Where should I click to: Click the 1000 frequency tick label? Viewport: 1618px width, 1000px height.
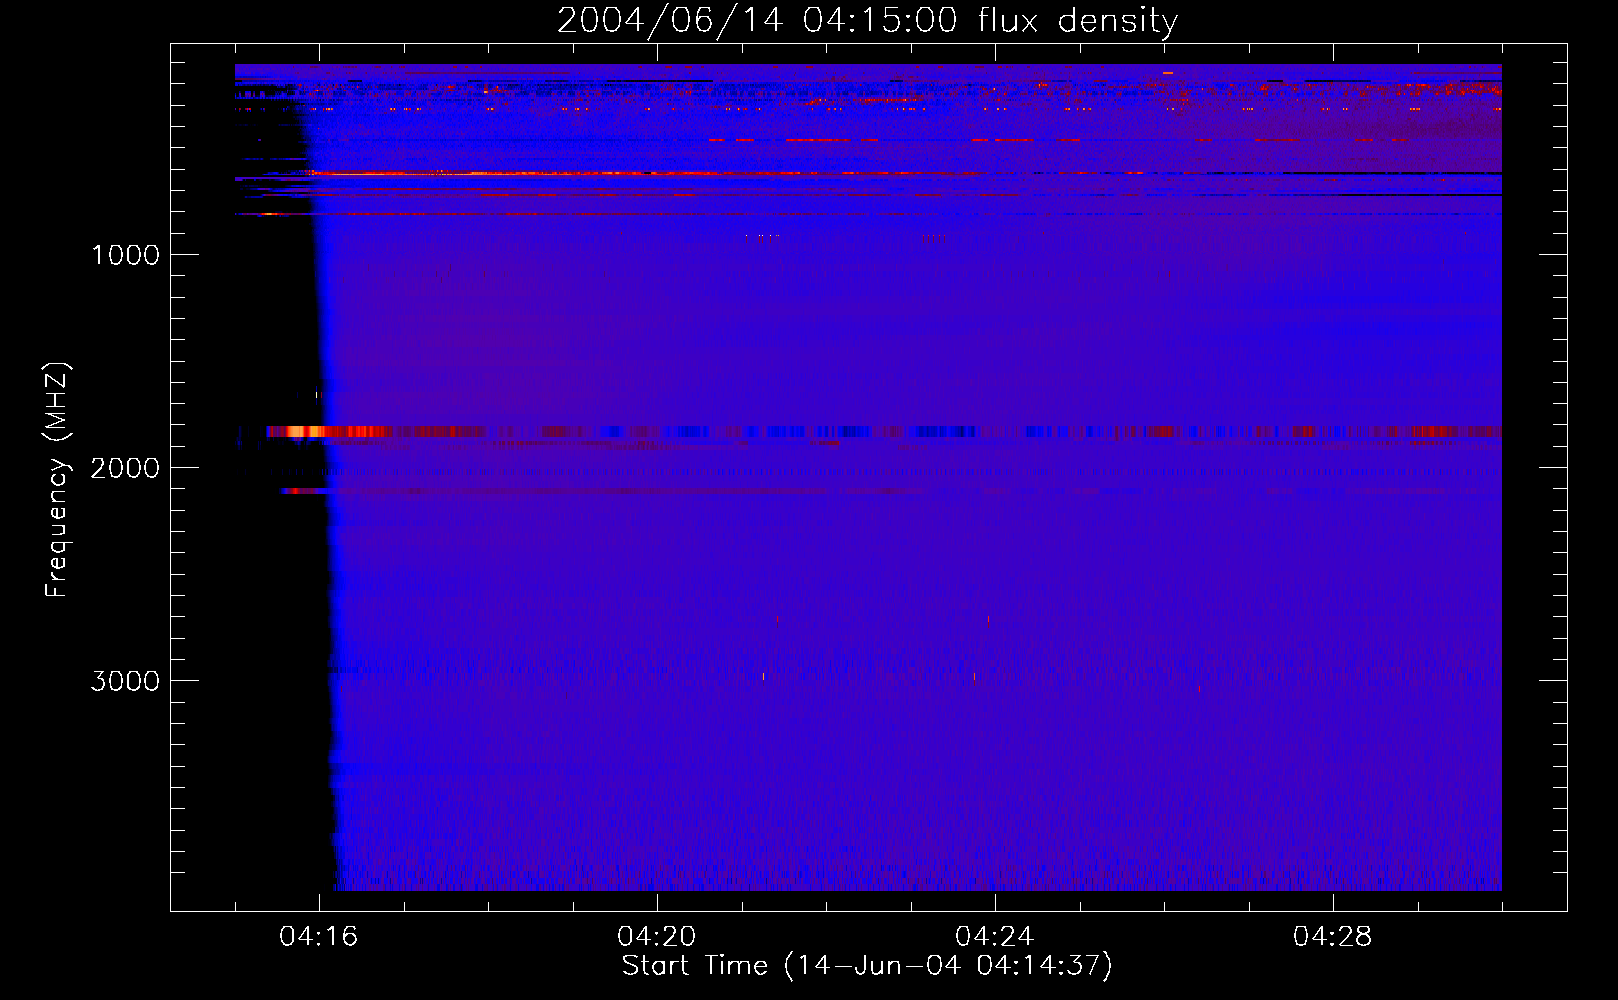coord(125,255)
